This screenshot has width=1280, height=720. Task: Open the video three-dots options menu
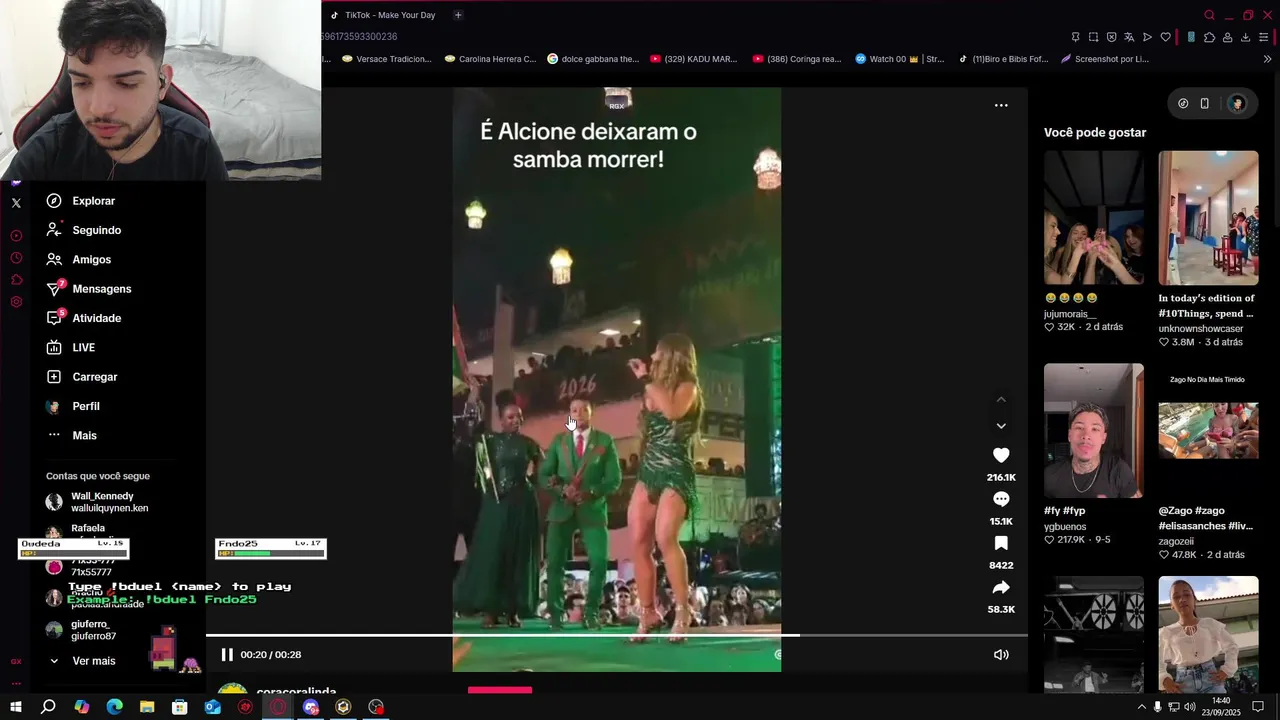tap(1001, 105)
